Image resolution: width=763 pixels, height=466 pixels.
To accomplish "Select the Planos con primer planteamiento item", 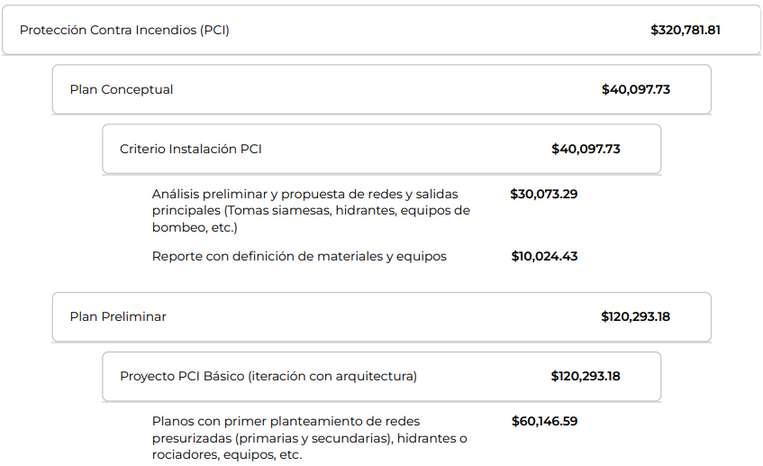I will [309, 438].
